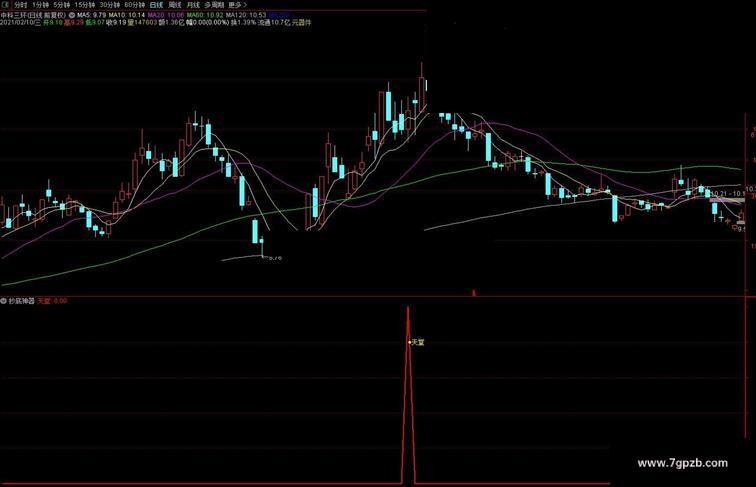Click the MA10: 10.14 value

point(127,15)
